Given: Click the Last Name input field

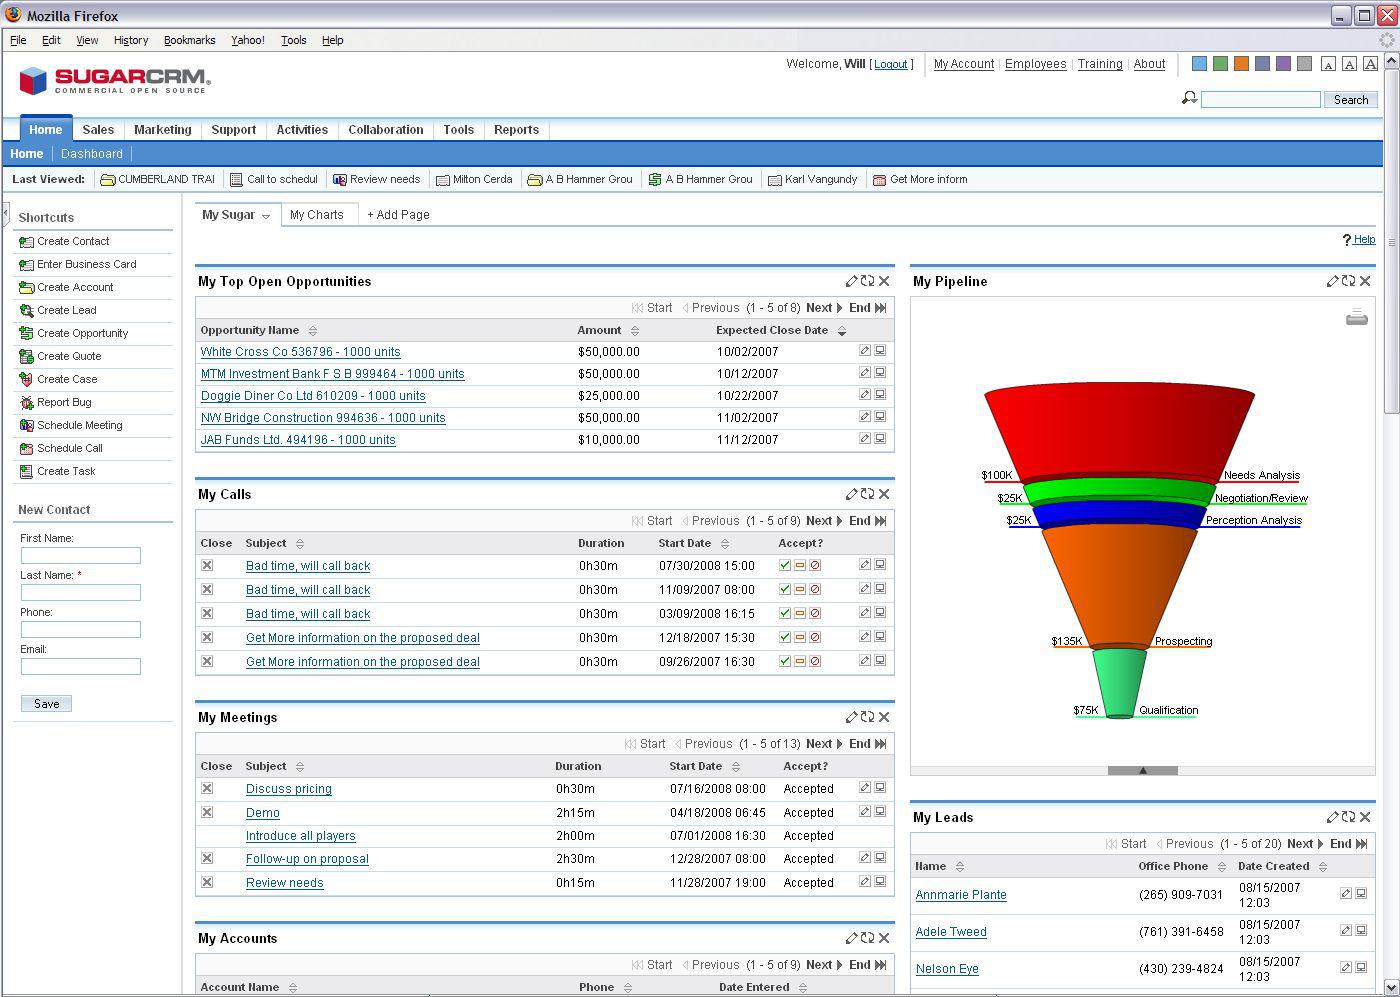Looking at the screenshot, I should pos(81,593).
